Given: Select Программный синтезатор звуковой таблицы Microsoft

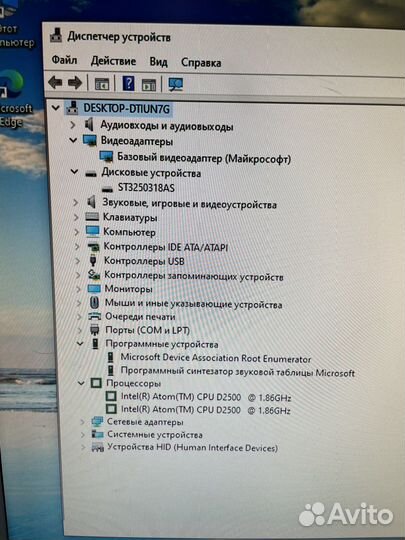Looking at the screenshot, I should tap(238, 372).
